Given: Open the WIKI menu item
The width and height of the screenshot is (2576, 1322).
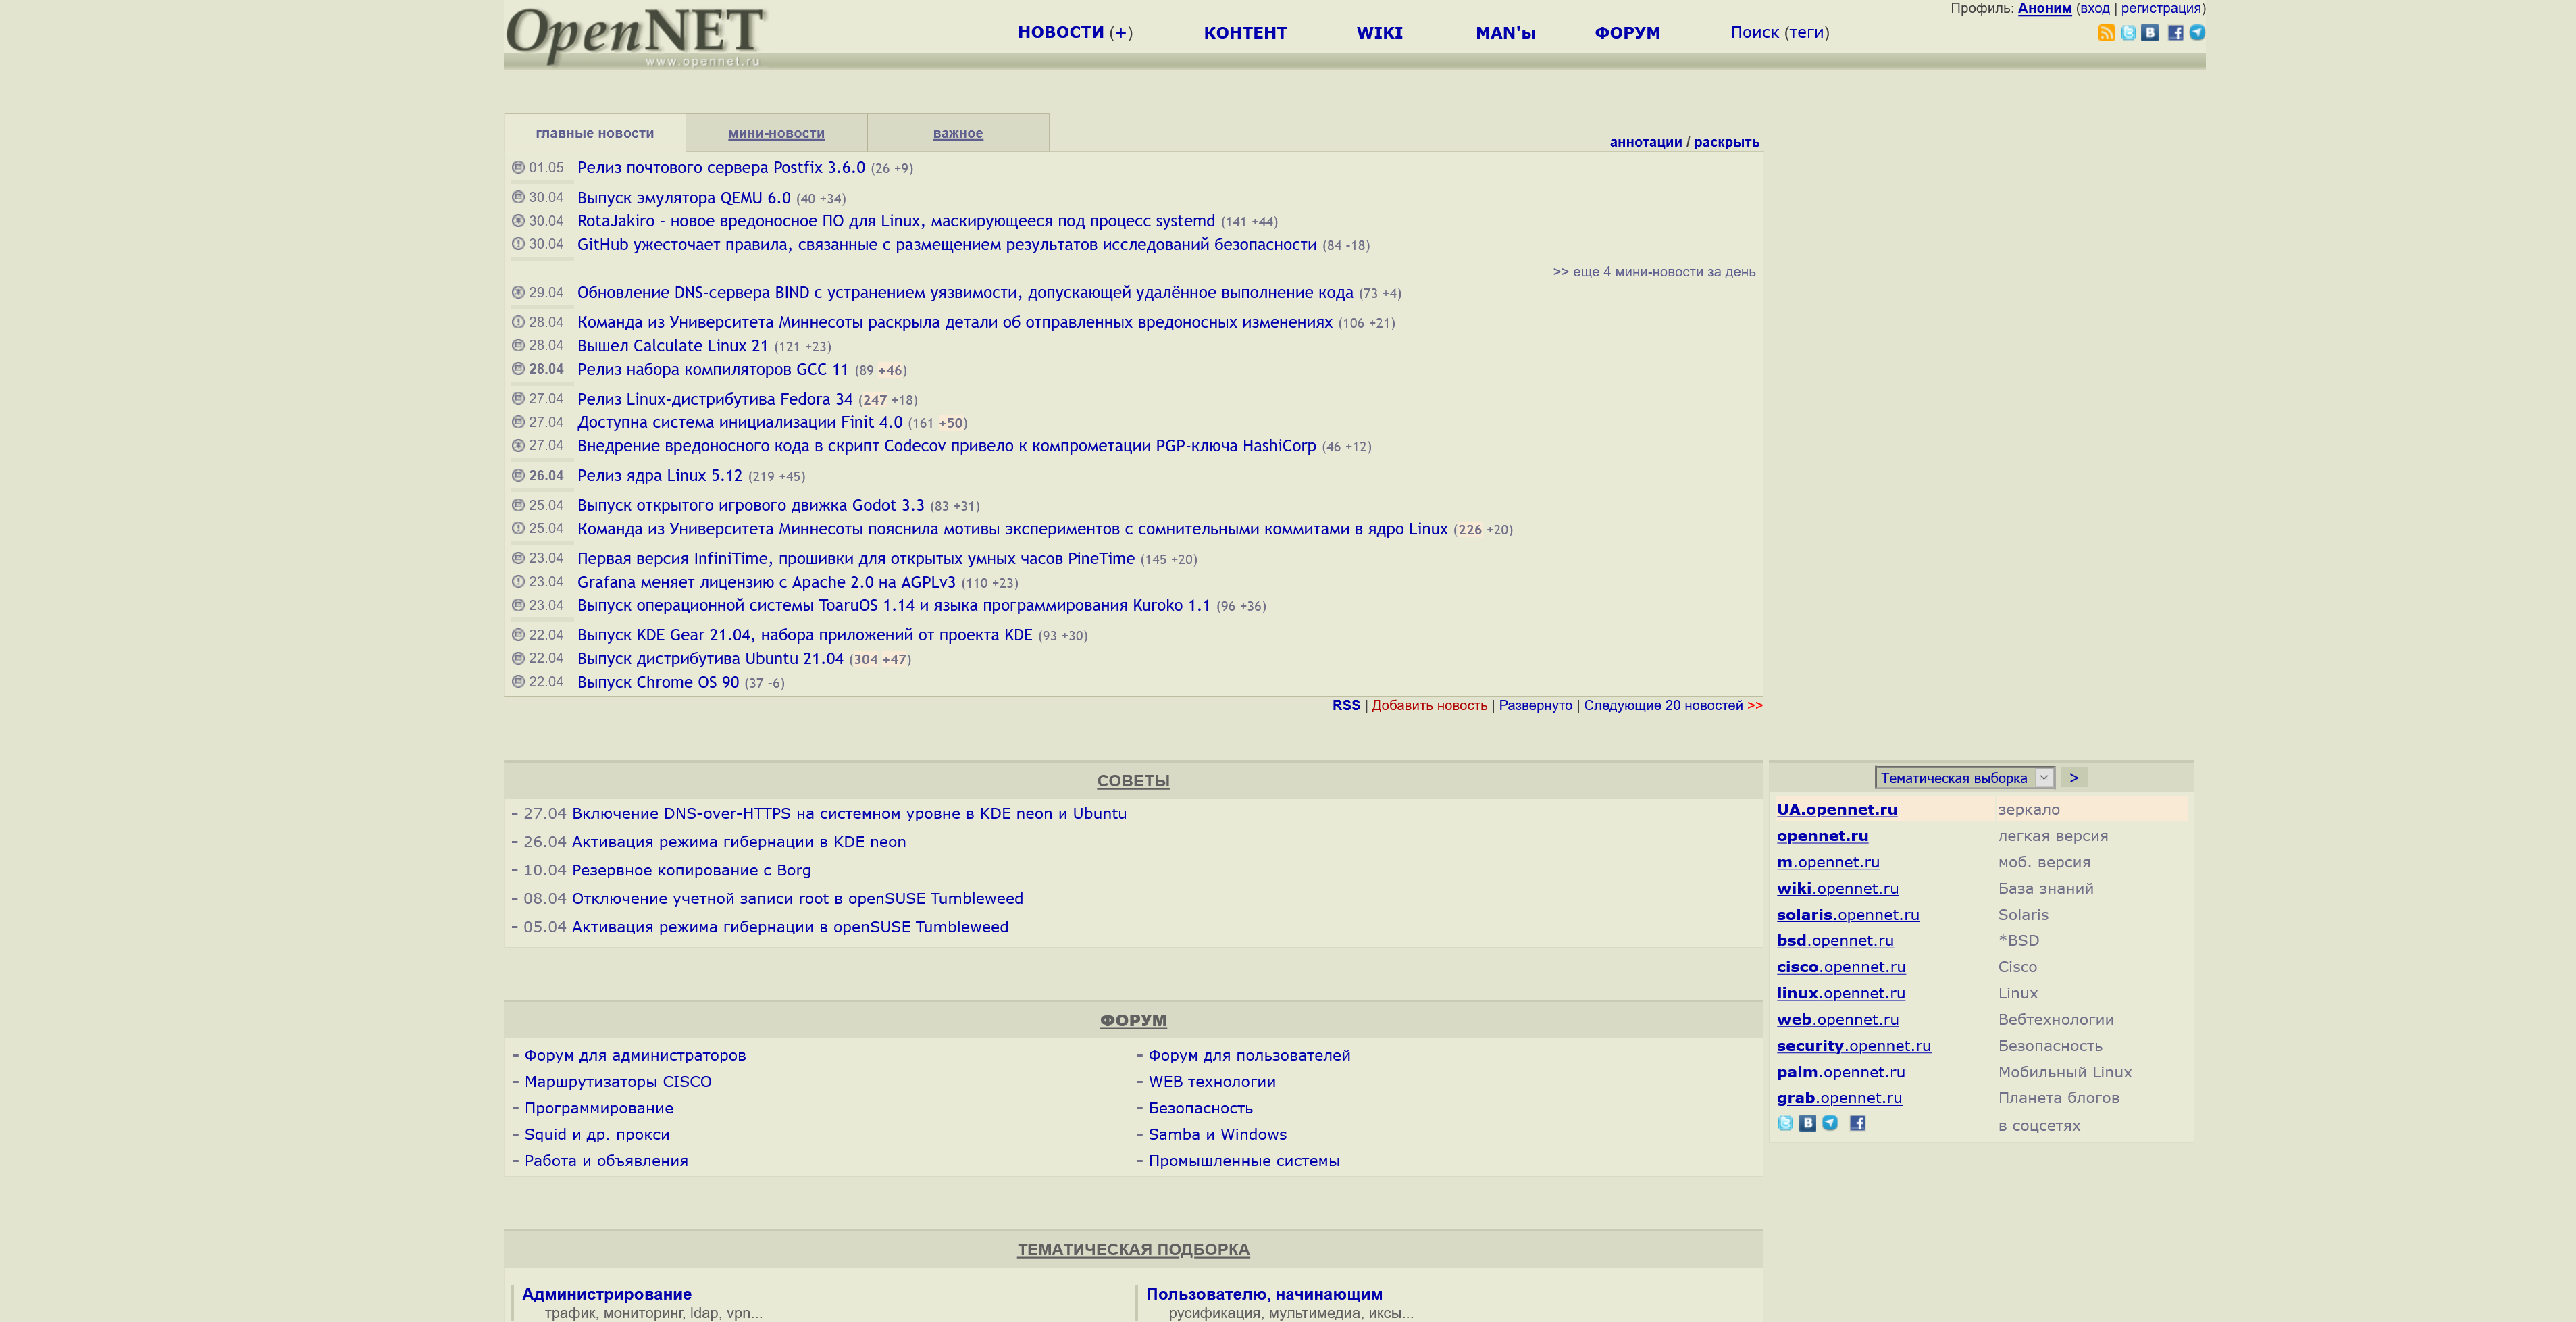Looking at the screenshot, I should [1379, 33].
